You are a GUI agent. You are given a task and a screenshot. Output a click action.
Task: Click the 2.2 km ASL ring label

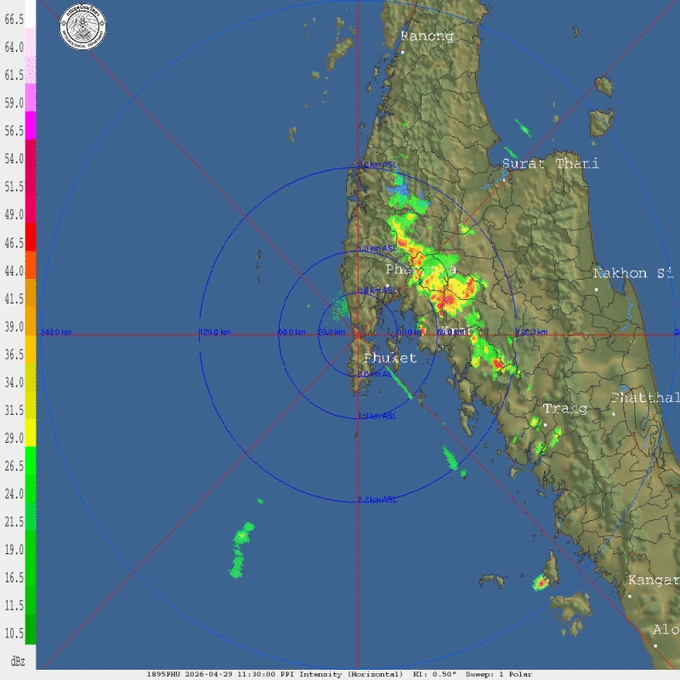[376, 499]
